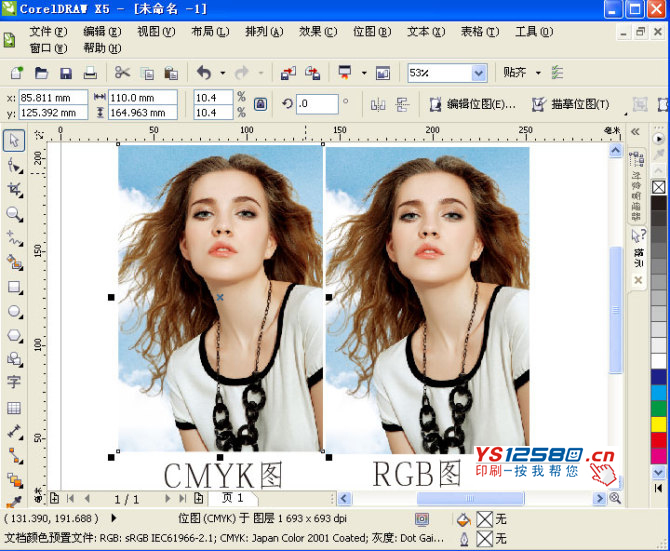Pick the yellow swatch in palette

(x=658, y=423)
